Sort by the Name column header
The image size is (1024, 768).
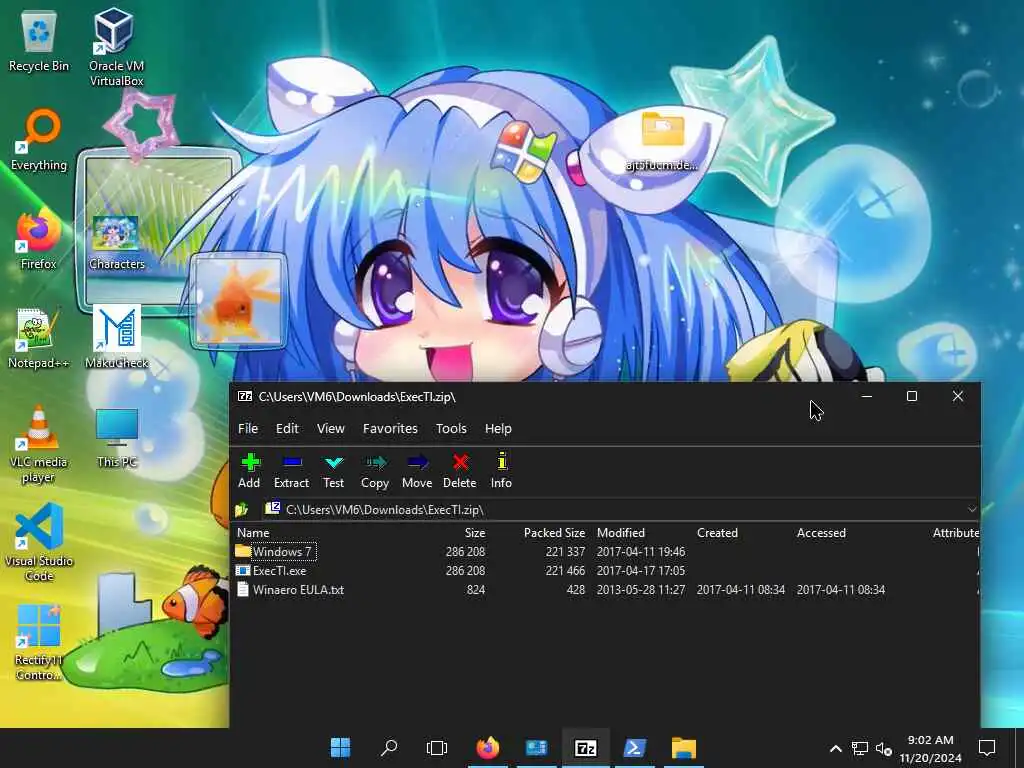(x=253, y=533)
